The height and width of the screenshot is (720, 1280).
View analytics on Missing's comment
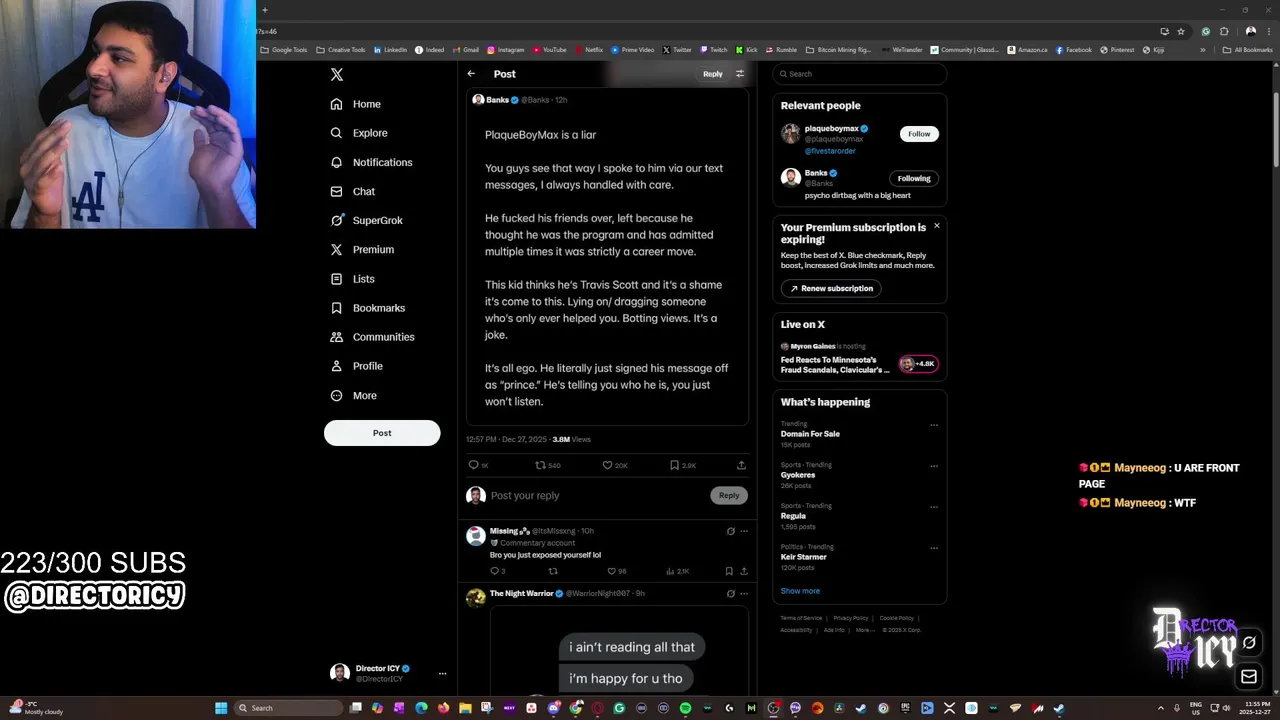(677, 571)
